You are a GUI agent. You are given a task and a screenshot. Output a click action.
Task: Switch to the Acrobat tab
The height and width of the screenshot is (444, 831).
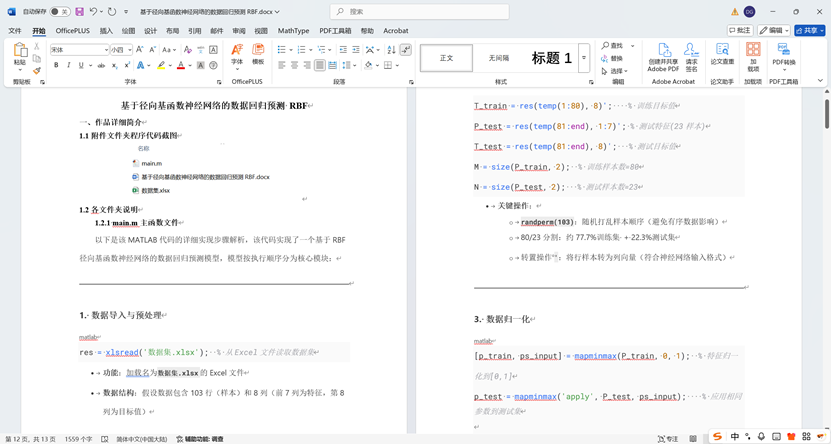pyautogui.click(x=395, y=31)
